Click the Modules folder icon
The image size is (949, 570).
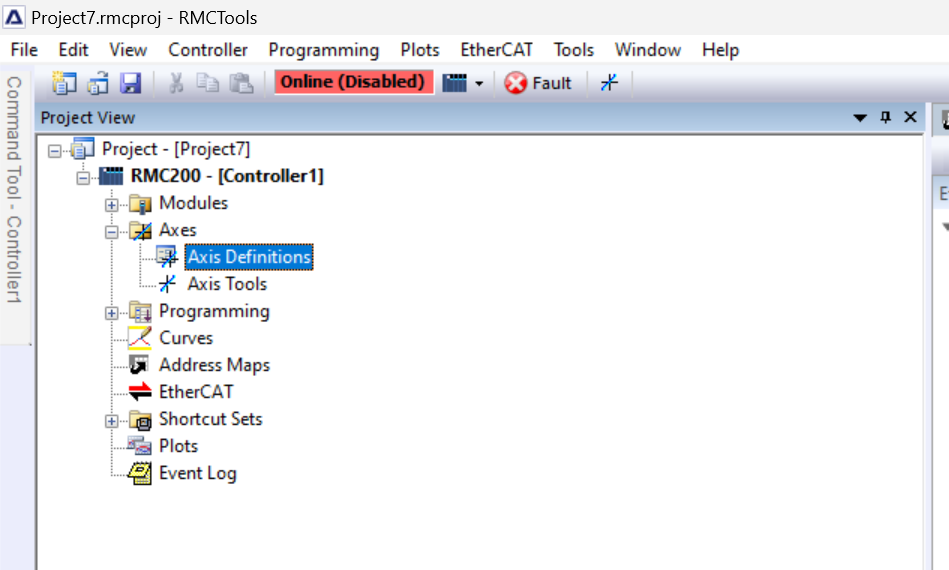click(140, 204)
